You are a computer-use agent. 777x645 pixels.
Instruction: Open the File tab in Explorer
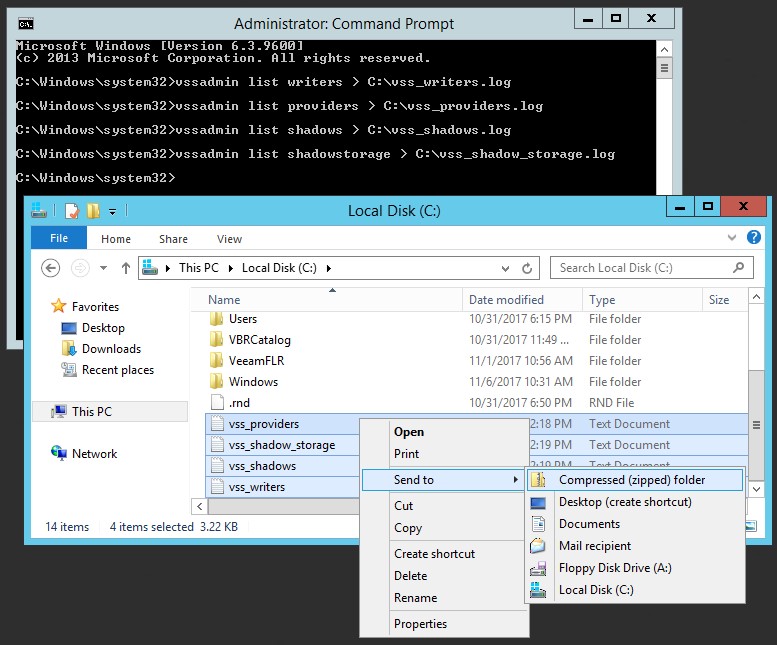[59, 238]
